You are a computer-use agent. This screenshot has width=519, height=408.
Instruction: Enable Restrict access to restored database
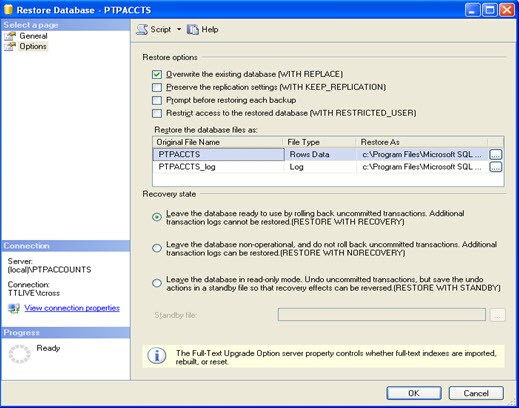click(x=157, y=113)
